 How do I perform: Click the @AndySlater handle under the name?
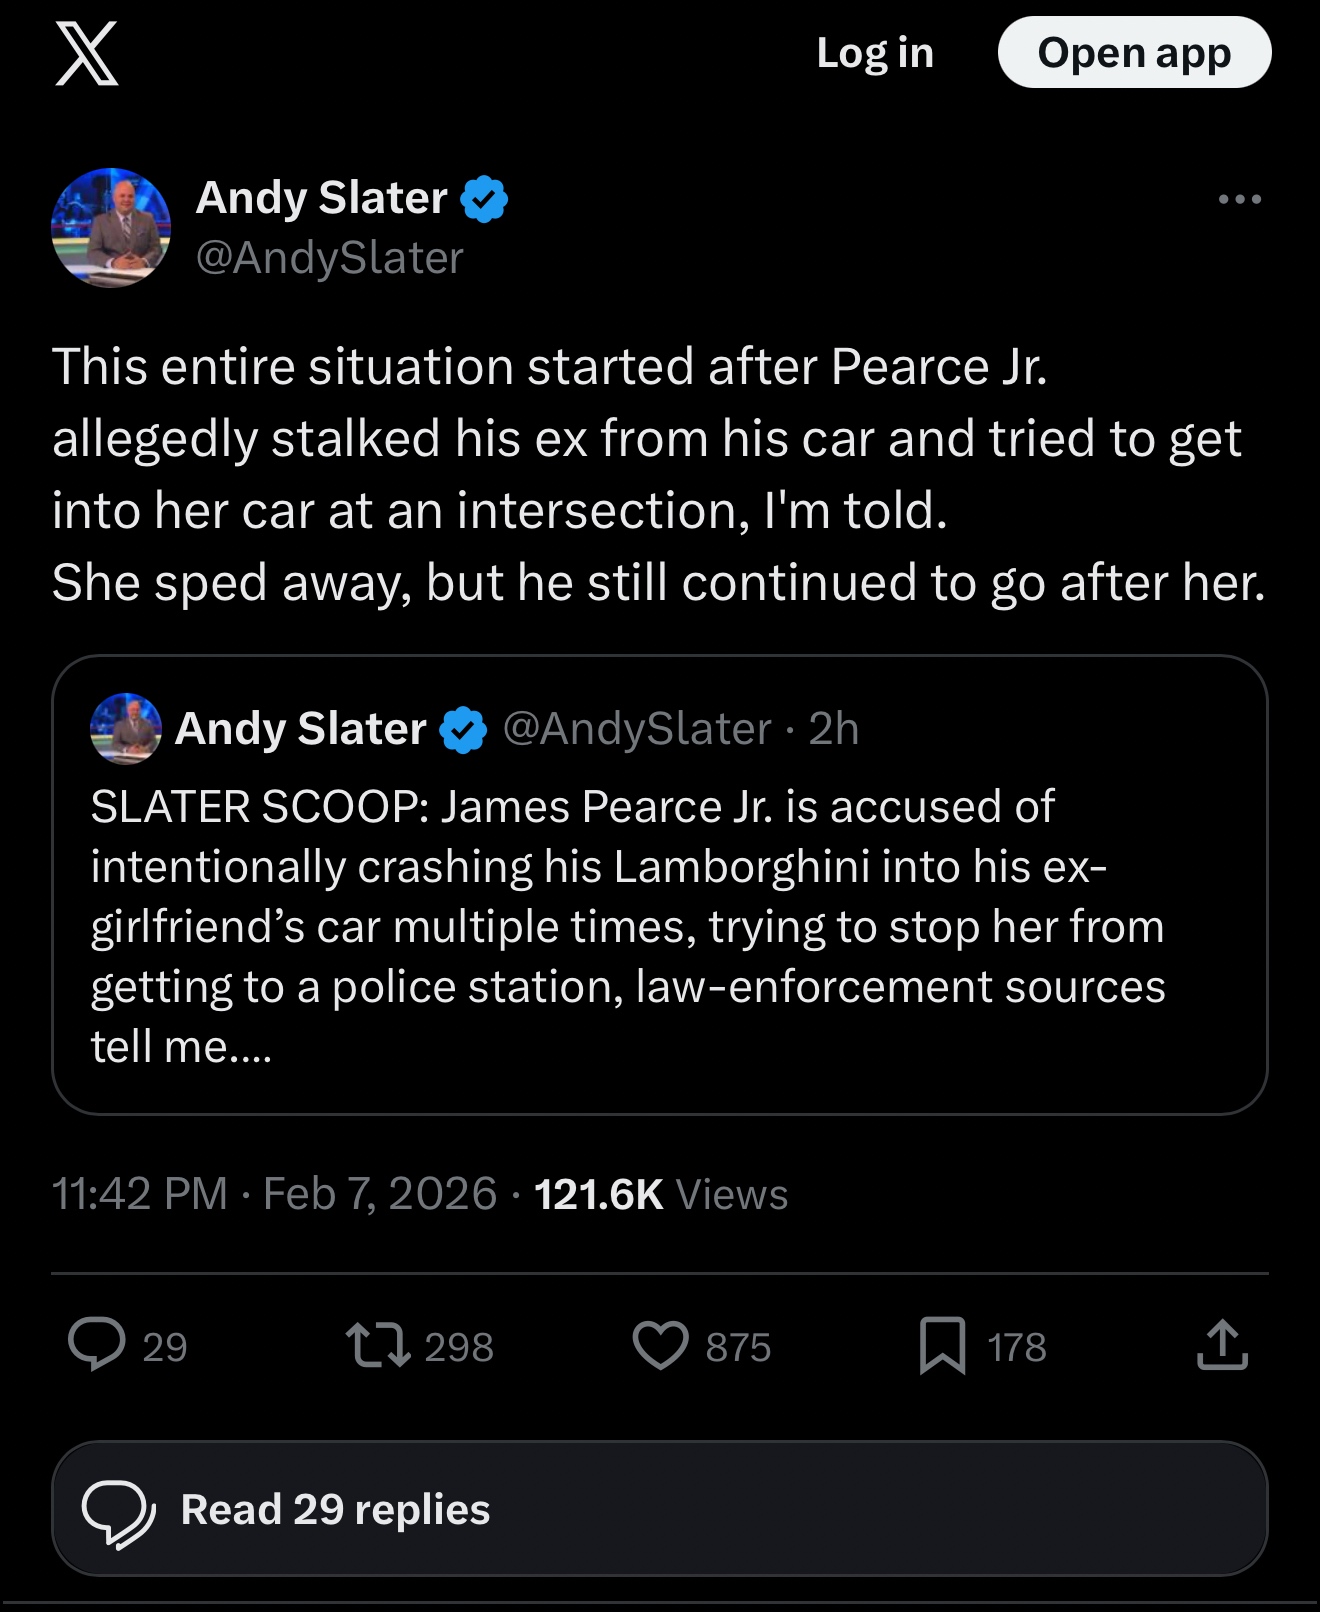coord(330,258)
